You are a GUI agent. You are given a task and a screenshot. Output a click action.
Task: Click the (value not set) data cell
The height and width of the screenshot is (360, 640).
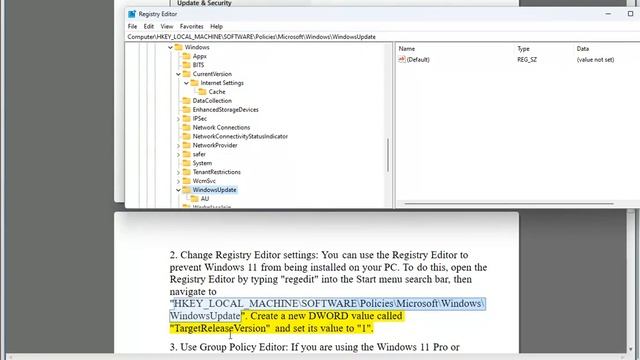(595, 60)
